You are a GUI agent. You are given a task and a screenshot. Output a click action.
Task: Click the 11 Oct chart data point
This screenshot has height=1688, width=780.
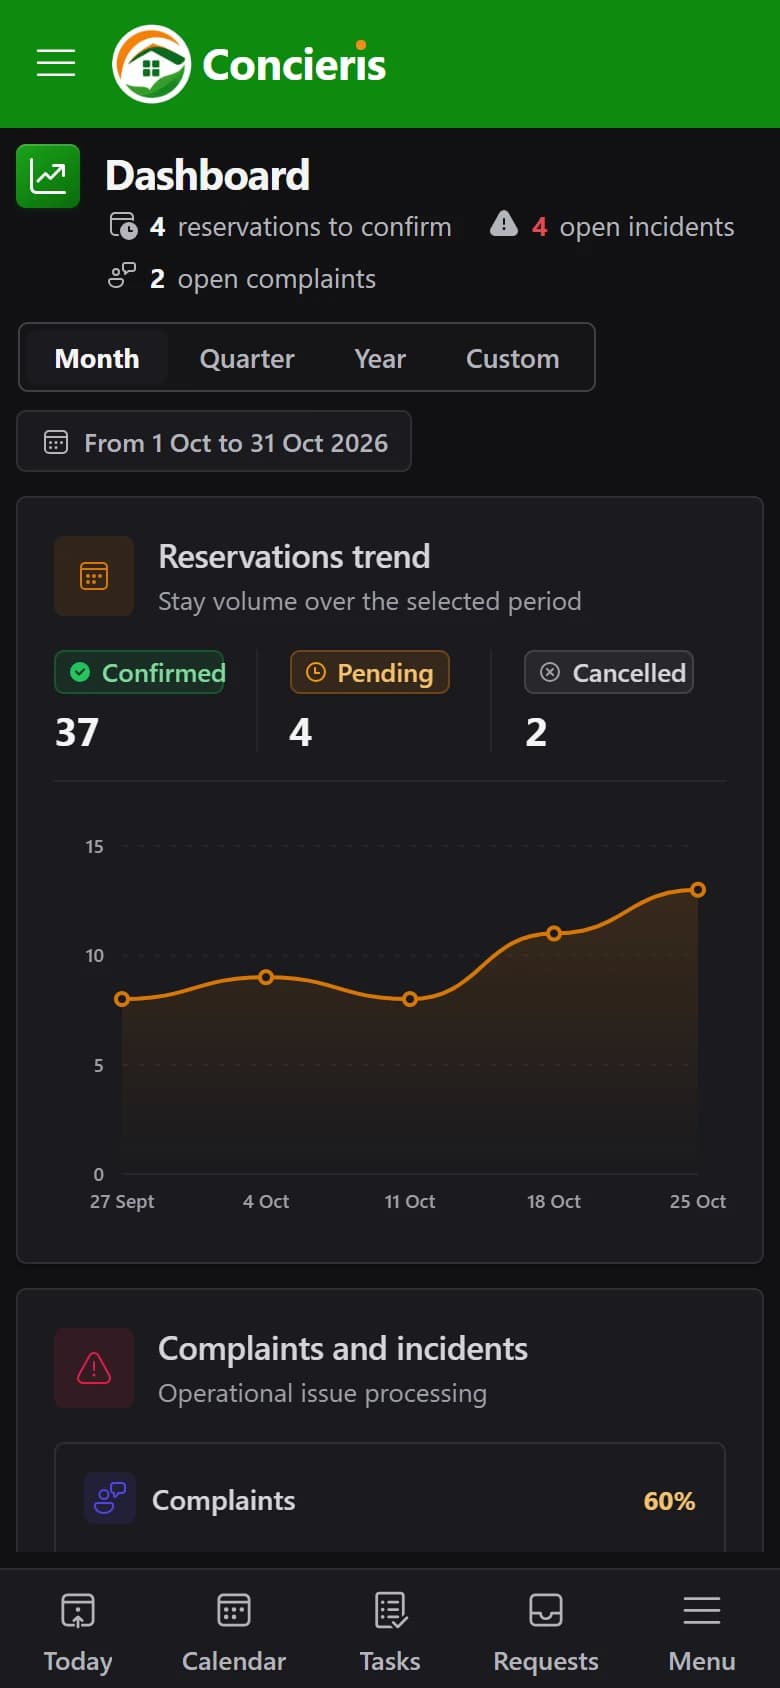410,999
